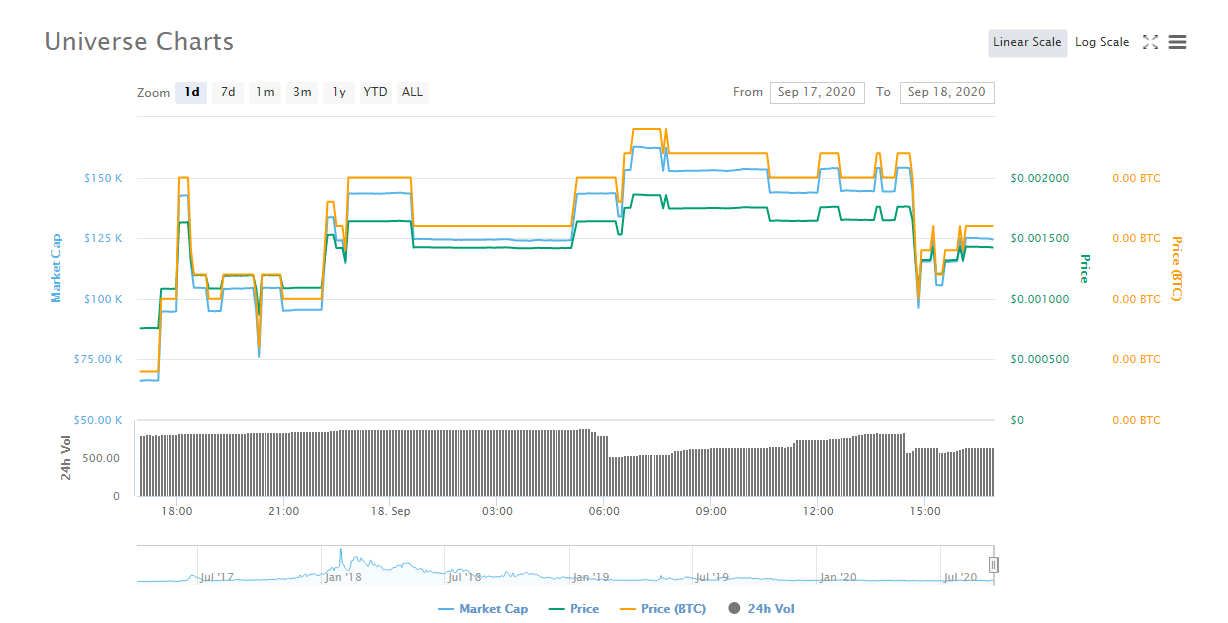Screen dimensions: 1228x623
Task: Choose the 1y zoom option
Action: [x=339, y=92]
